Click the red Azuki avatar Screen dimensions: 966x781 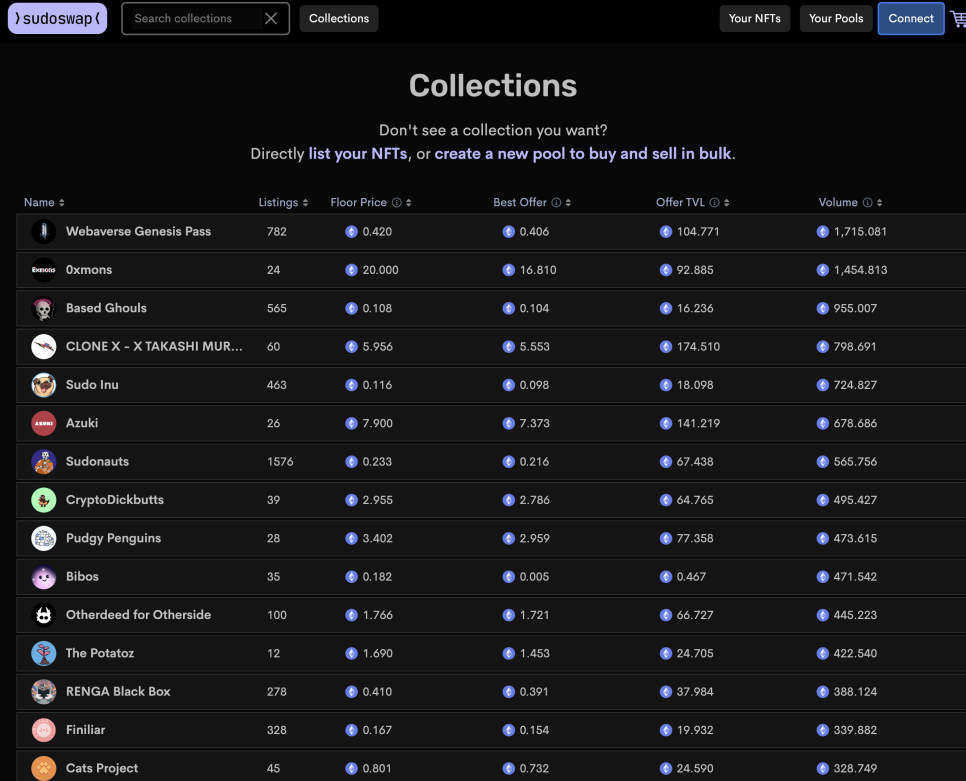tap(44, 423)
